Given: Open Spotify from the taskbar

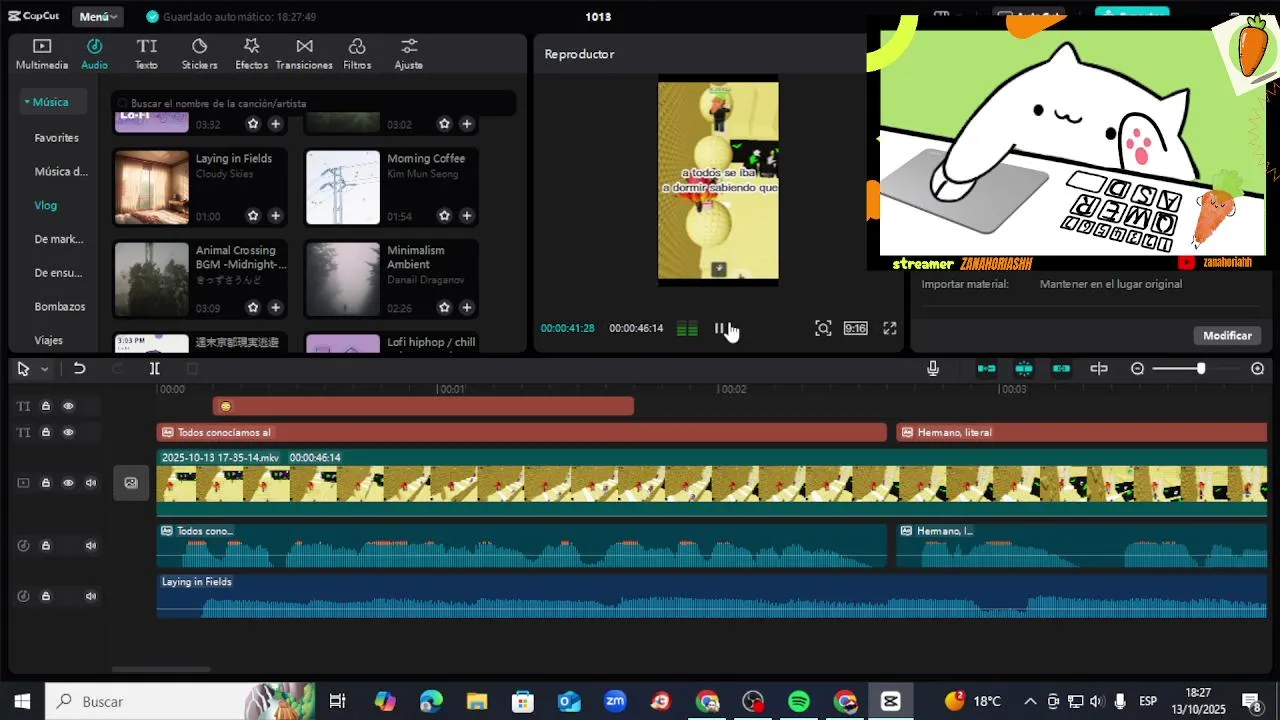Looking at the screenshot, I should [799, 702].
